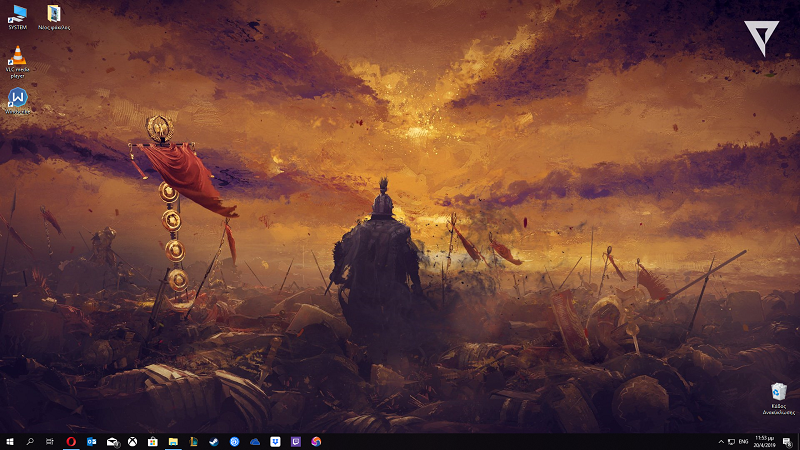
Task: Select the VLC media player shortcut
Action: [x=18, y=62]
